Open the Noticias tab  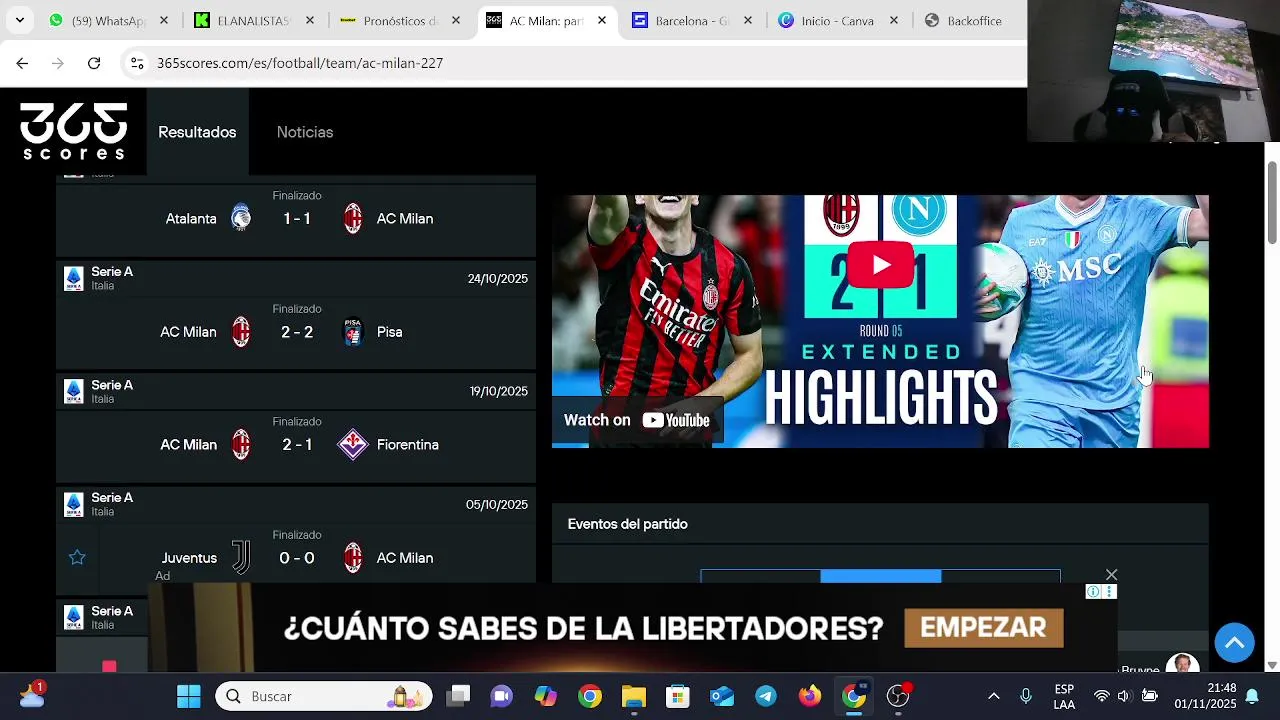pyautogui.click(x=305, y=132)
